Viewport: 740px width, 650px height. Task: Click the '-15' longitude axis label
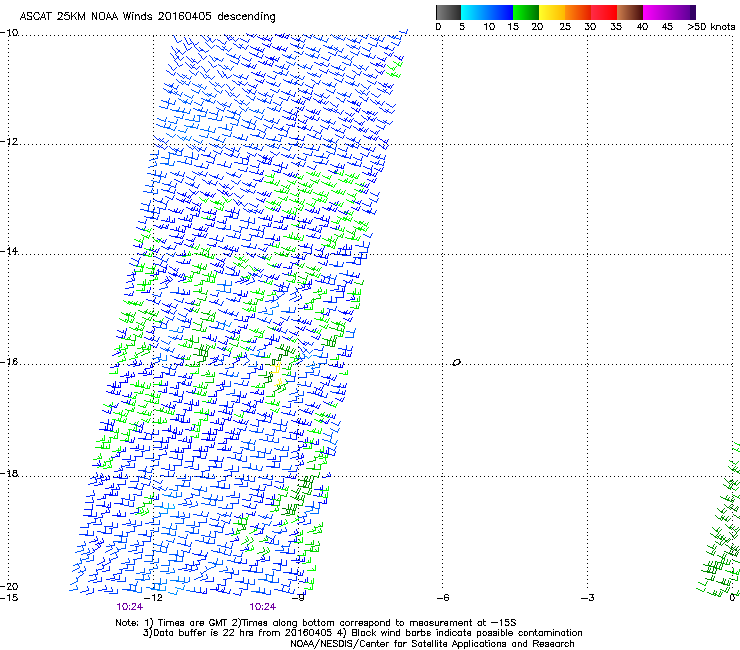9,598
